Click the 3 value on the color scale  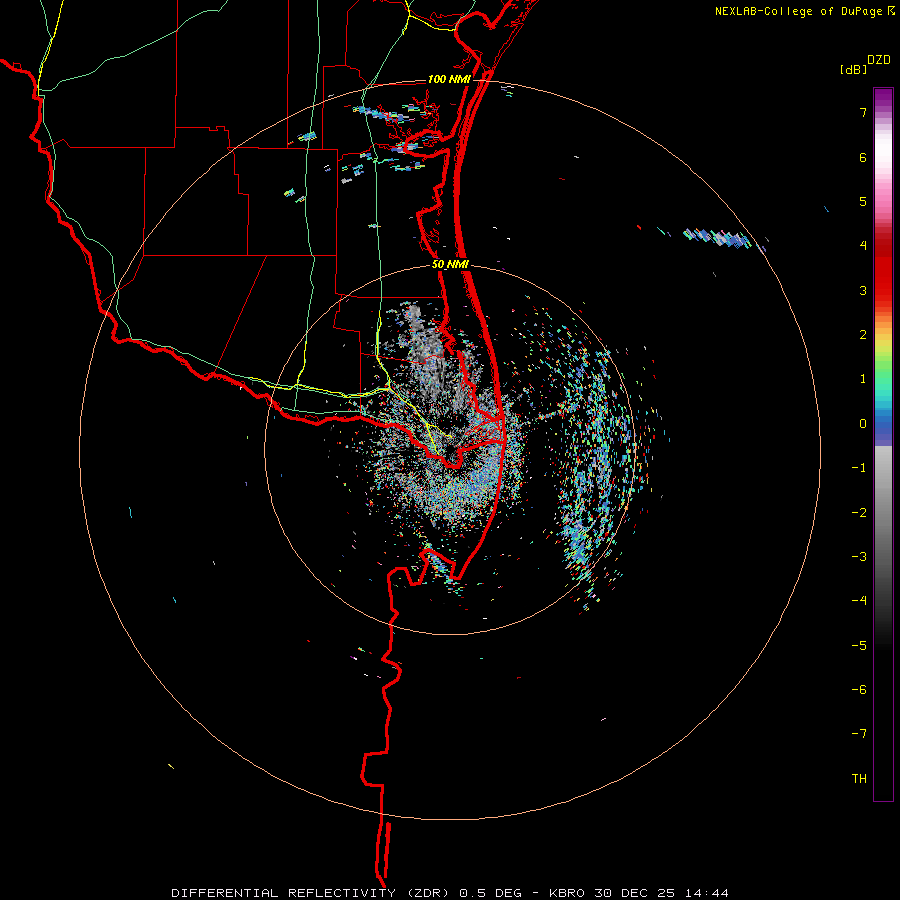point(863,290)
